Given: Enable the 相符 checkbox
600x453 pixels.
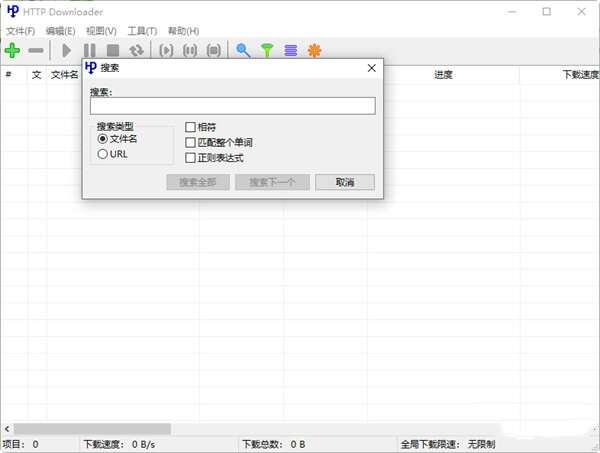Looking at the screenshot, I should click(190, 127).
